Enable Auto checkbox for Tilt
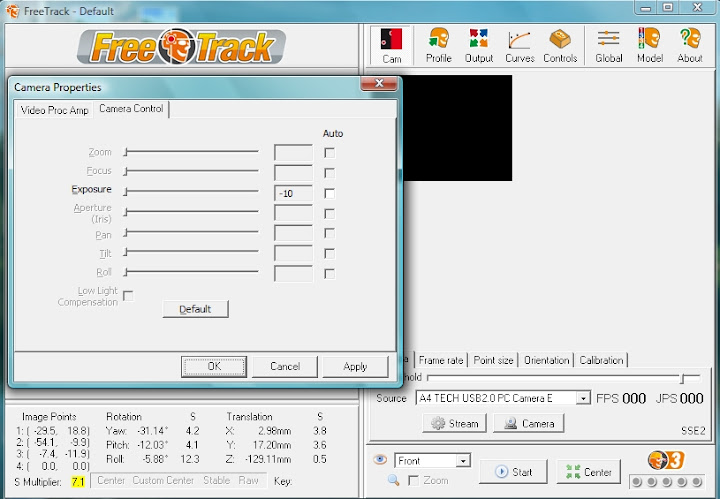The height and width of the screenshot is (499, 720). coord(329,253)
